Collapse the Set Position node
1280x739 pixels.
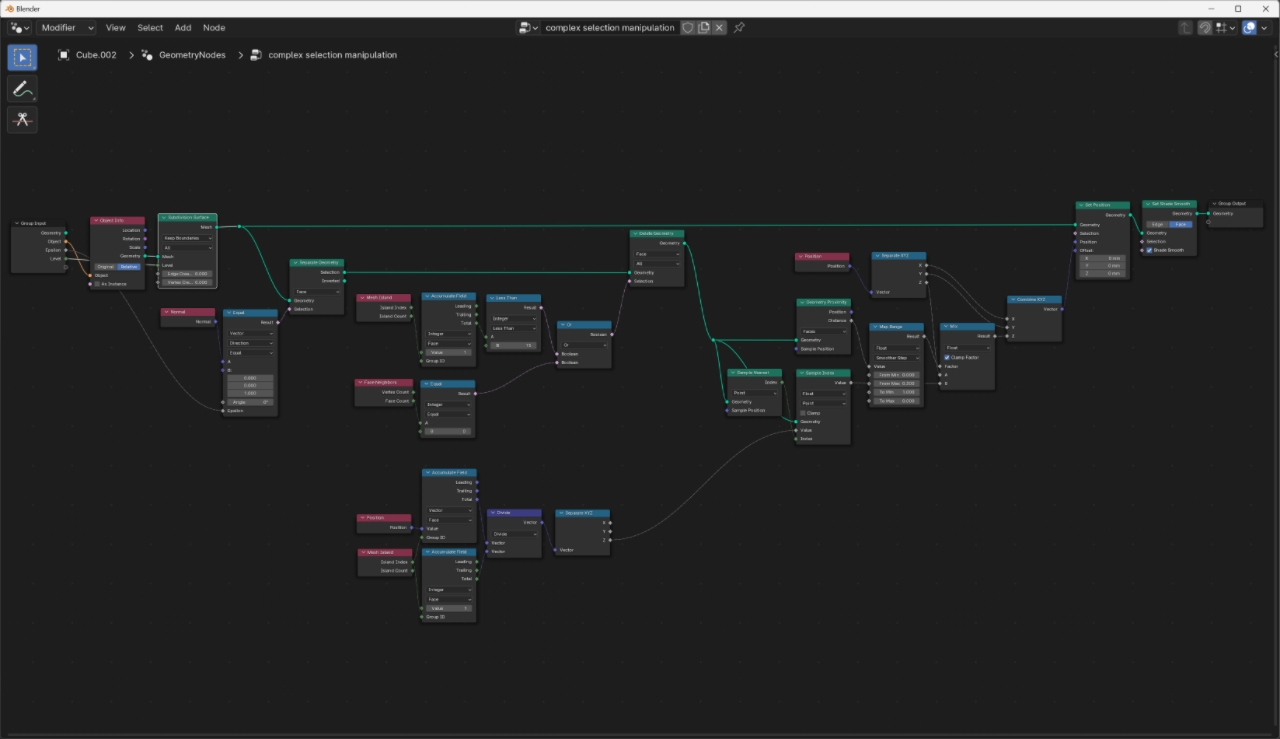pos(1082,205)
